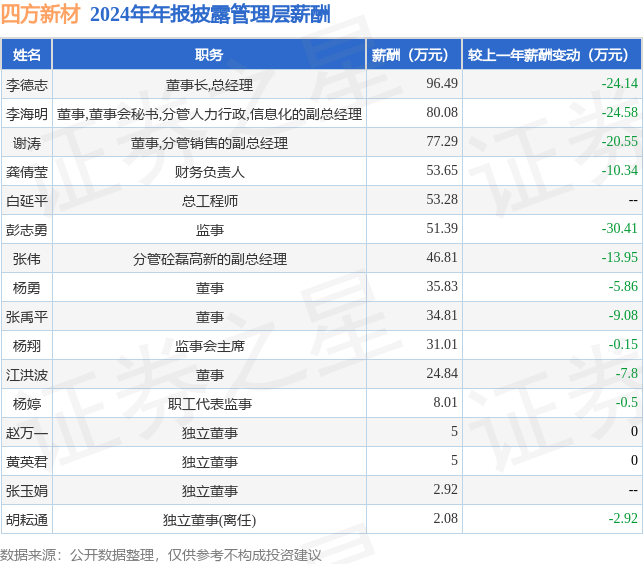Click the 较上一年薪酬变动（万元） header
This screenshot has height=564, width=643.
pos(552,55)
